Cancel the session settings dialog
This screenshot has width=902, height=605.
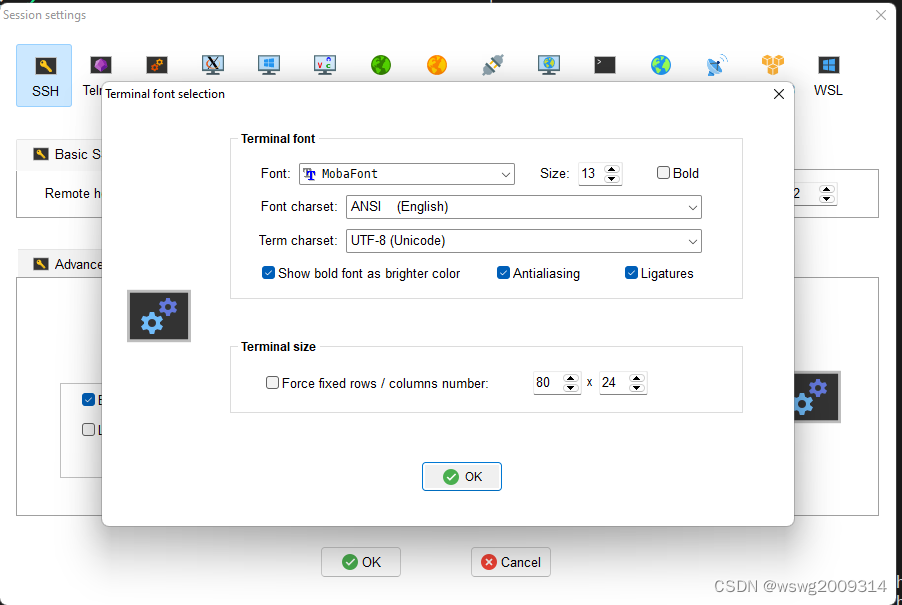[510, 562]
